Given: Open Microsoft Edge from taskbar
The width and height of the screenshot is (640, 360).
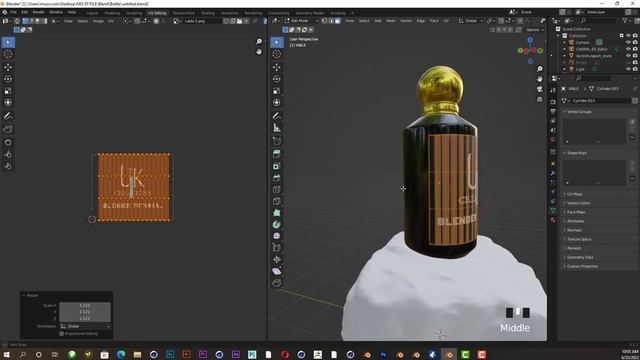Looking at the screenshot, I should 121,355.
